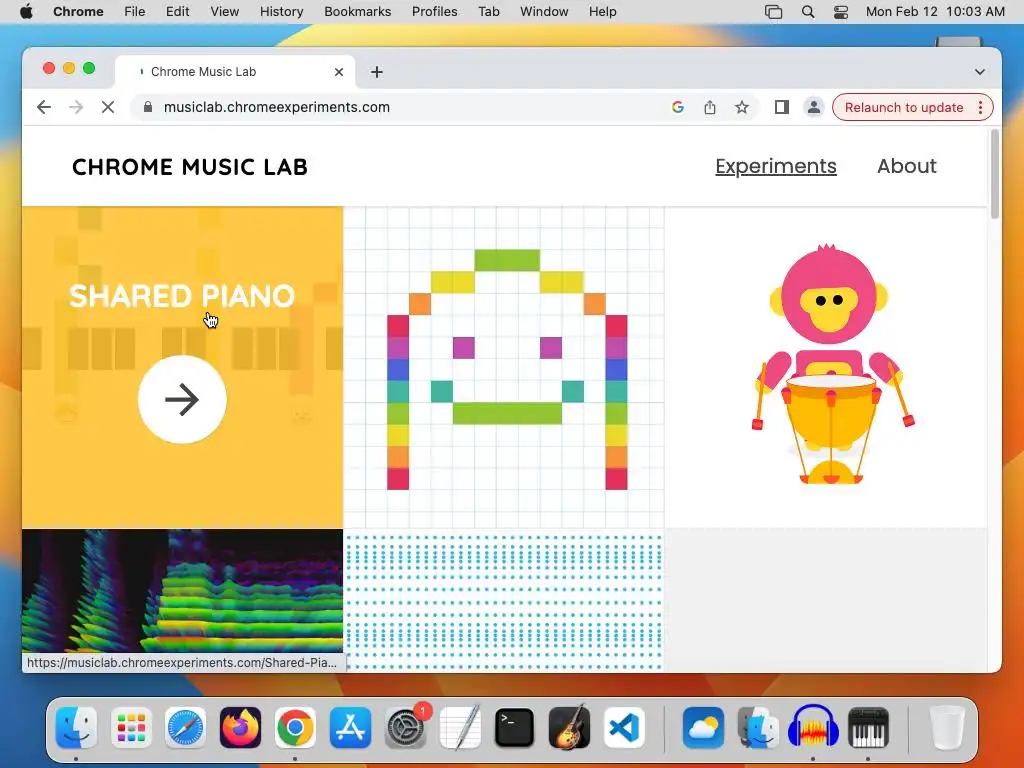Click the Chrome icon in the Dock
The width and height of the screenshot is (1024, 768).
295,728
